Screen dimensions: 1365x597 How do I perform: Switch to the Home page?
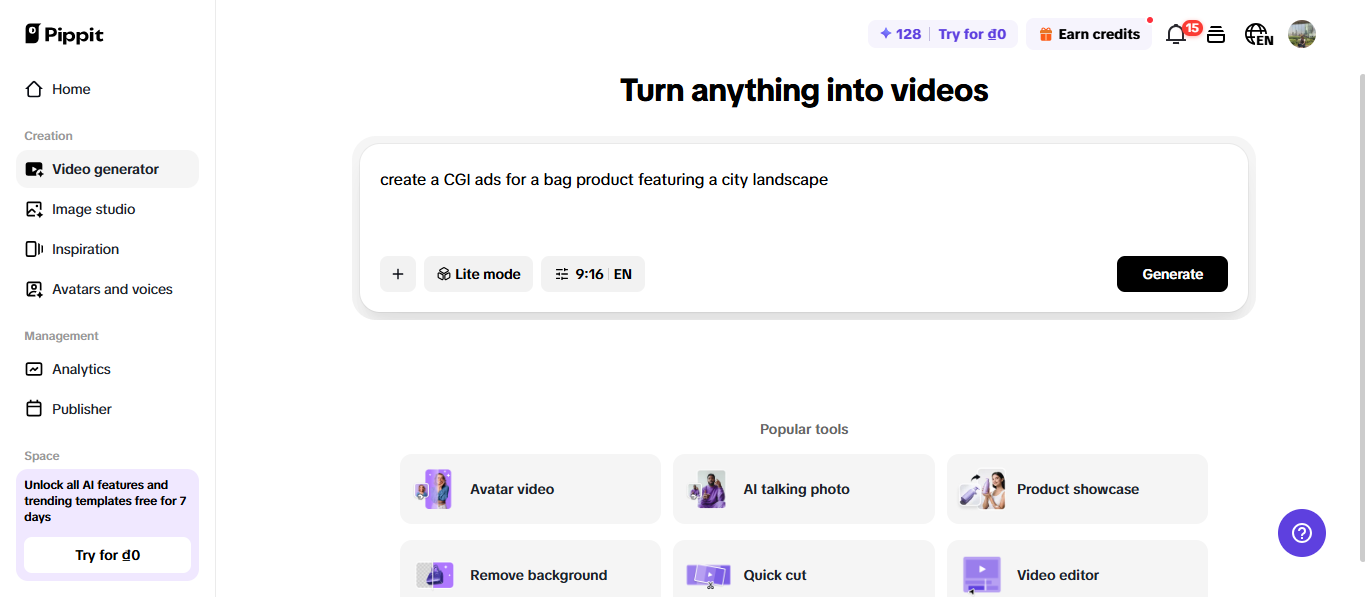(x=68, y=88)
